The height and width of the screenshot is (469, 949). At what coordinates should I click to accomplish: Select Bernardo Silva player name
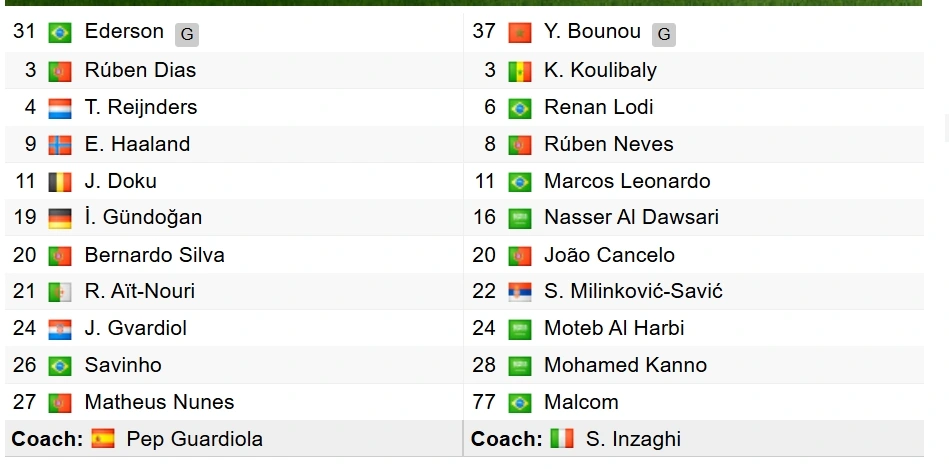[x=154, y=255]
